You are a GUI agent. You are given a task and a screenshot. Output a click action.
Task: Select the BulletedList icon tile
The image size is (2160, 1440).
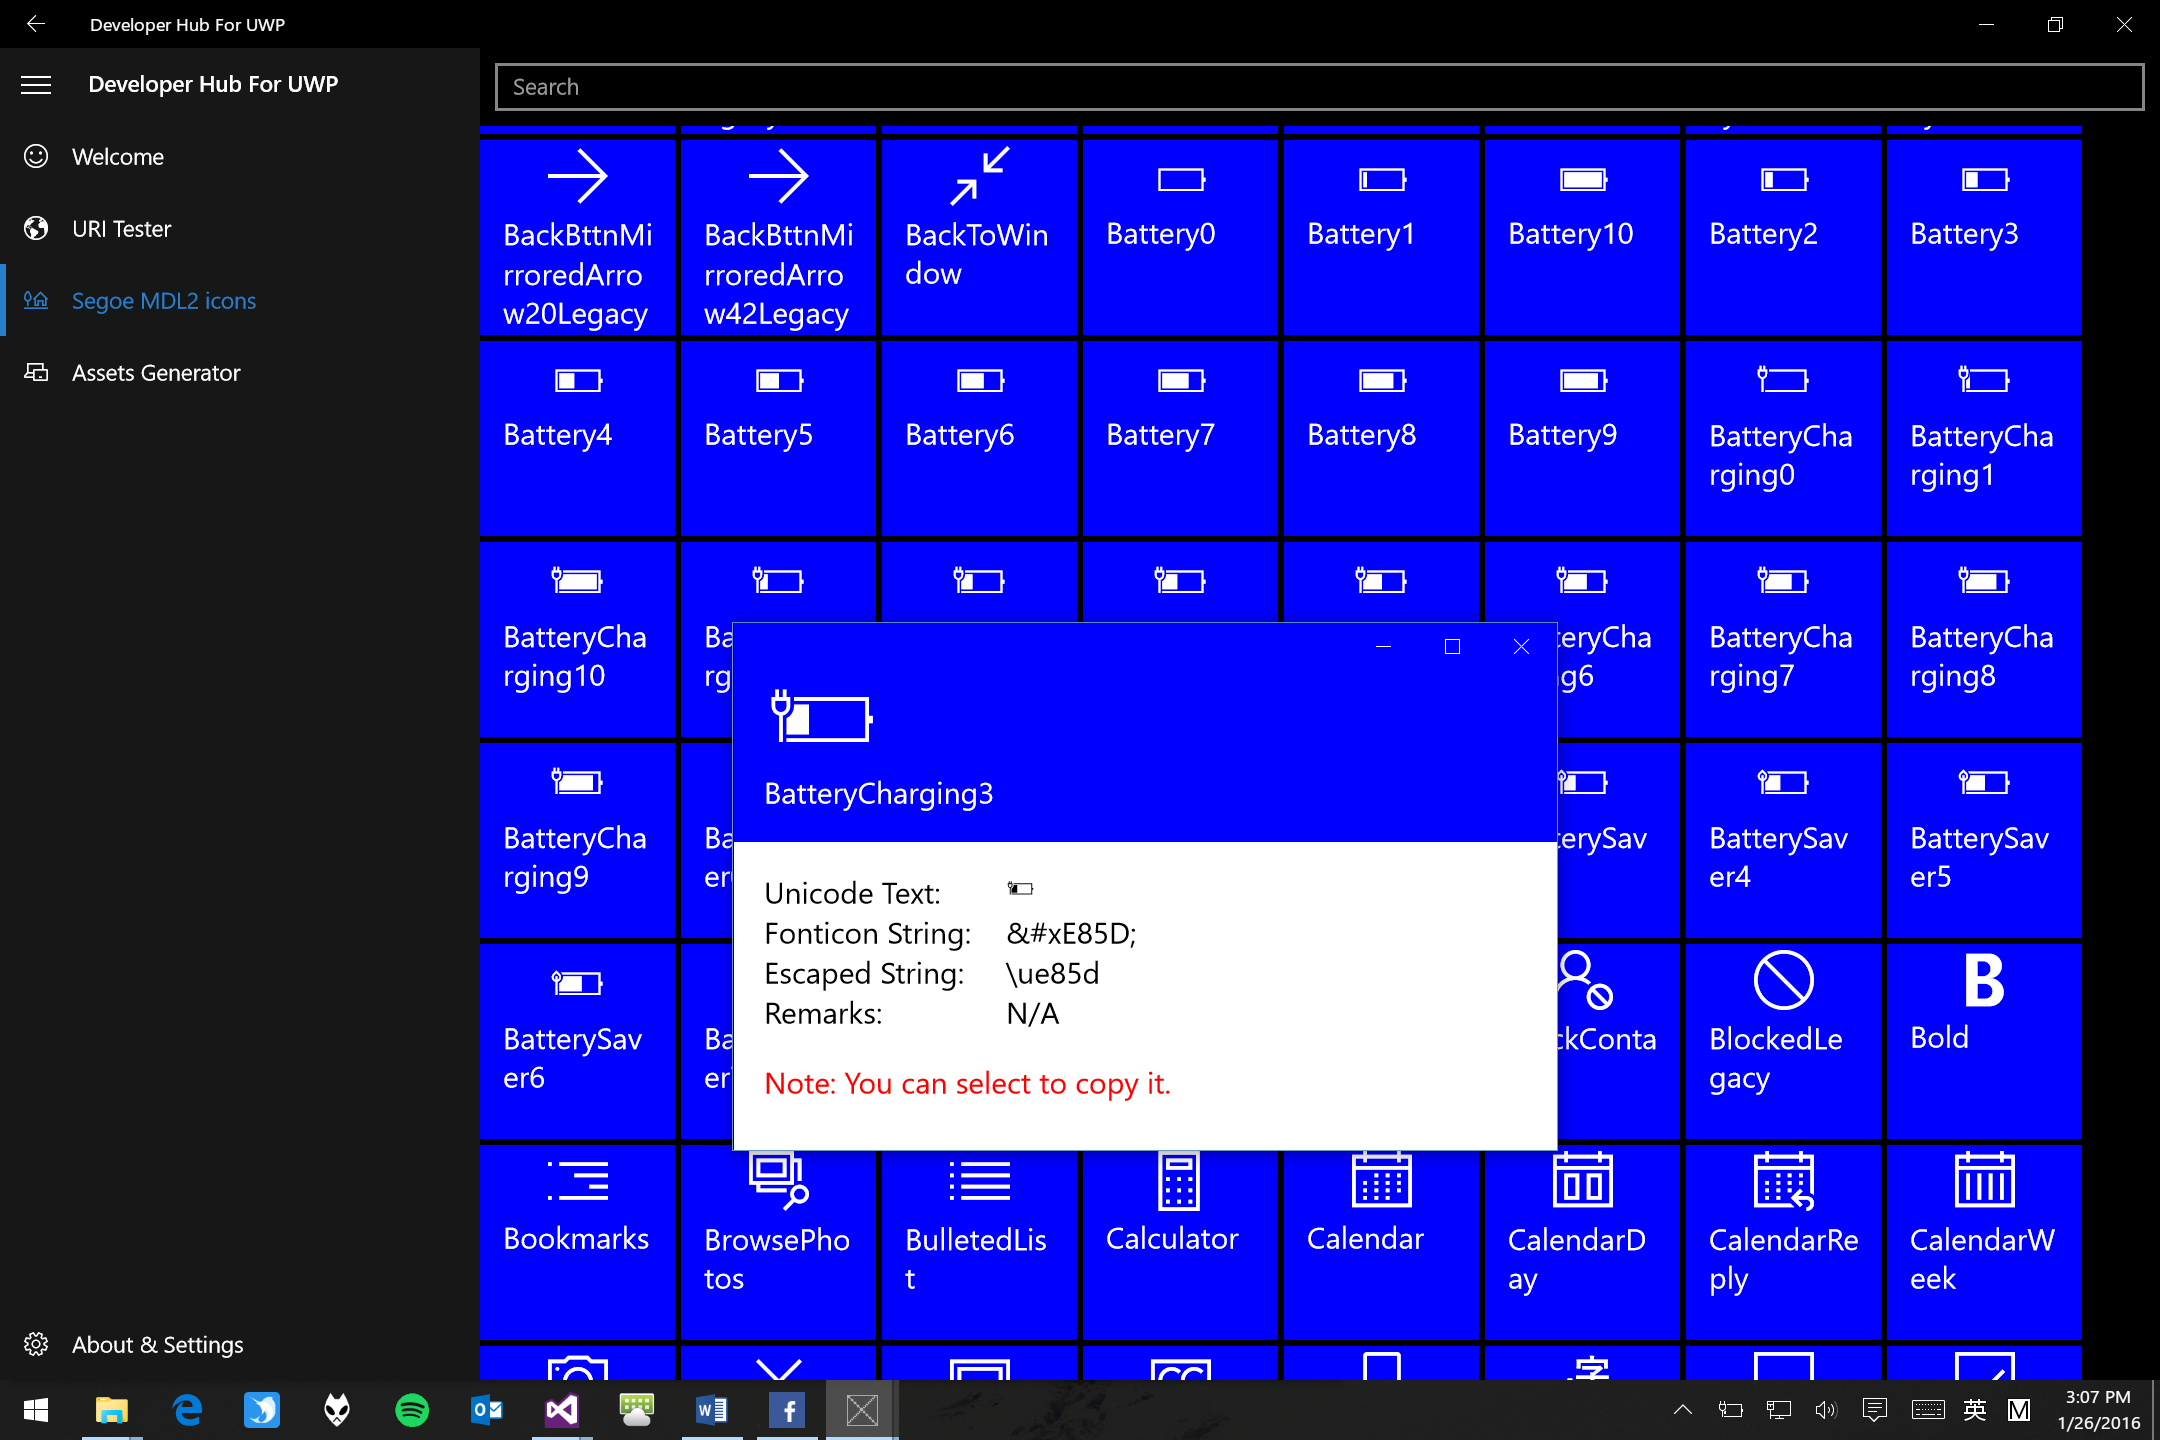pos(979,1246)
